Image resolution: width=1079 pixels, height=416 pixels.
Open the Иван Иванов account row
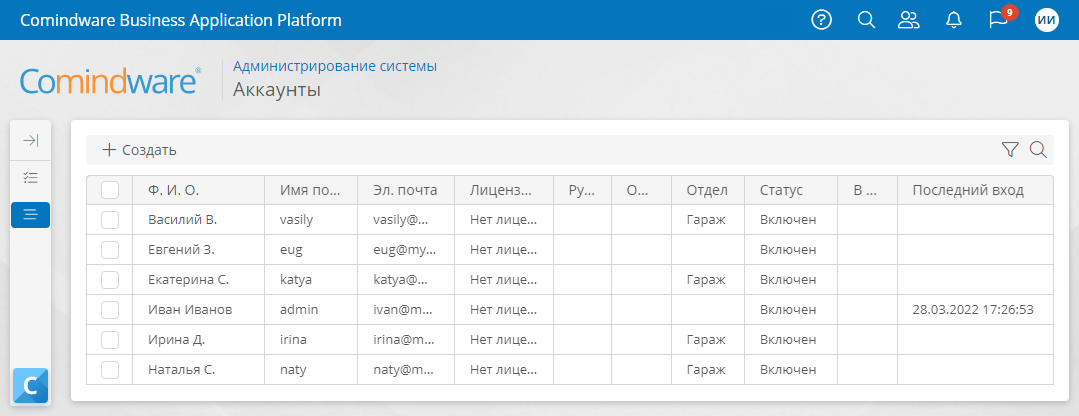[x=570, y=309]
